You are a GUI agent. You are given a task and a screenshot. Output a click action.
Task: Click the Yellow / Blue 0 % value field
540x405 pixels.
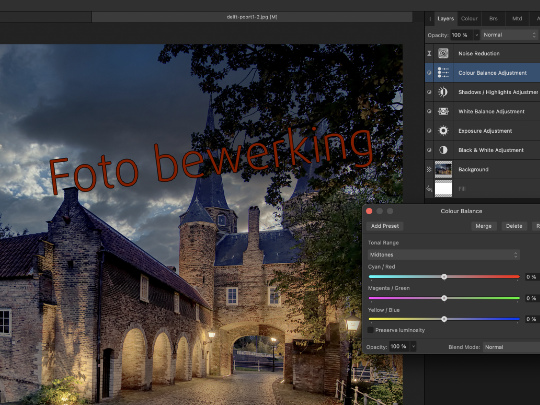click(532, 319)
